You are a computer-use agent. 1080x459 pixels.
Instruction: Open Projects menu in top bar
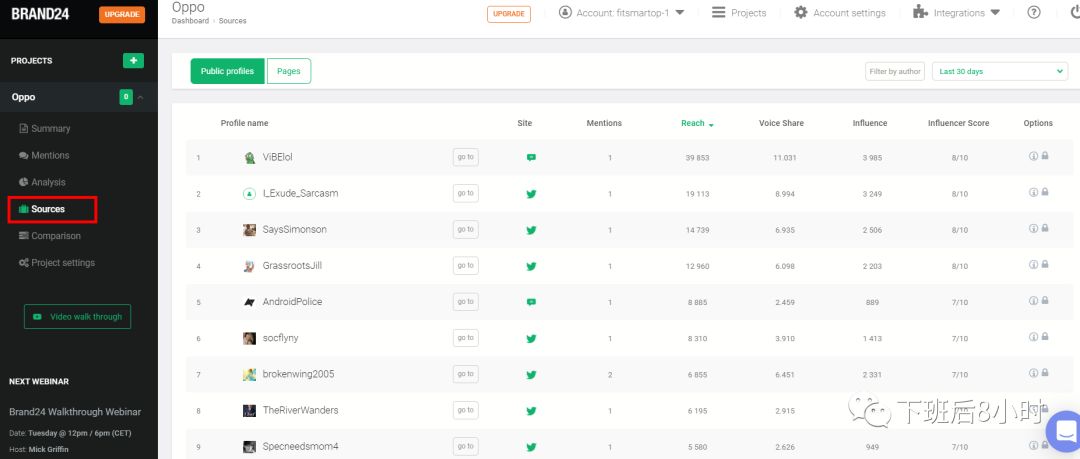point(739,12)
